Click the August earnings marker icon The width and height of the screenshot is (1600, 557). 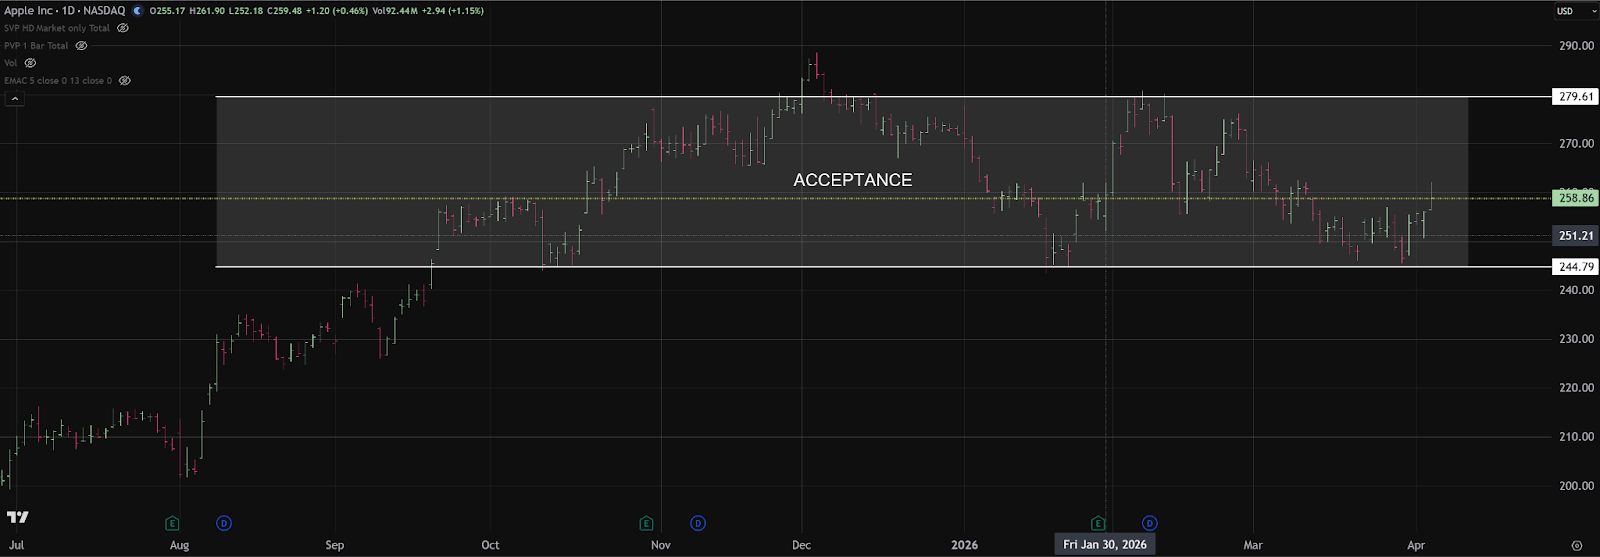click(x=172, y=523)
